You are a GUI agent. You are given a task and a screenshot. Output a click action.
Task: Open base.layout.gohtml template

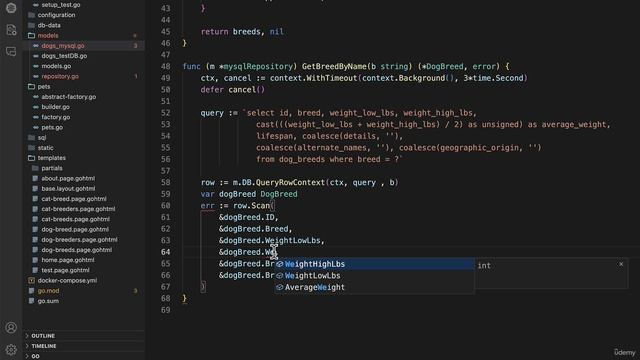pyautogui.click(x=84, y=189)
